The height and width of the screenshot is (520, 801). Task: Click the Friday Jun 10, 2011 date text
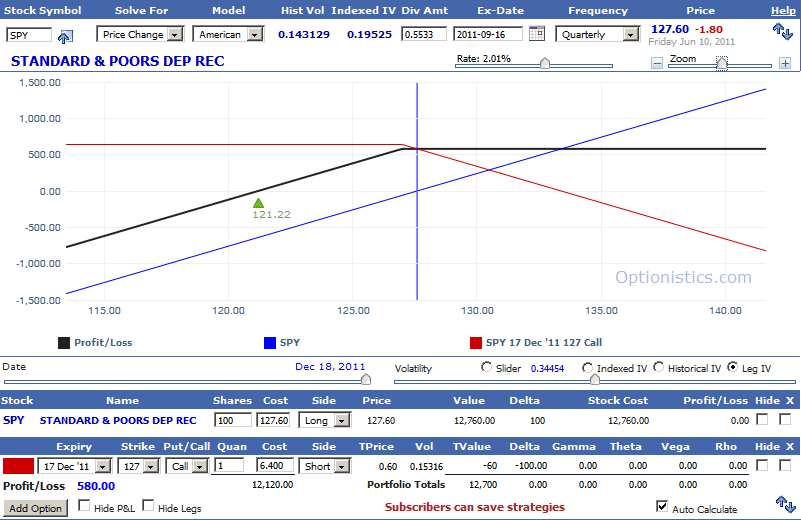(x=691, y=41)
